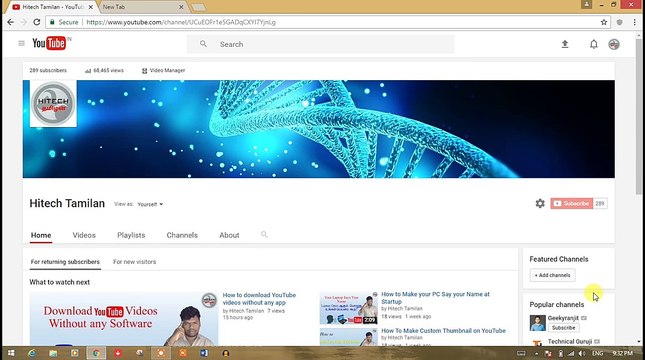The height and width of the screenshot is (360, 645).
Task: Click the Hitech channel profile picture
Action: [x=53, y=104]
